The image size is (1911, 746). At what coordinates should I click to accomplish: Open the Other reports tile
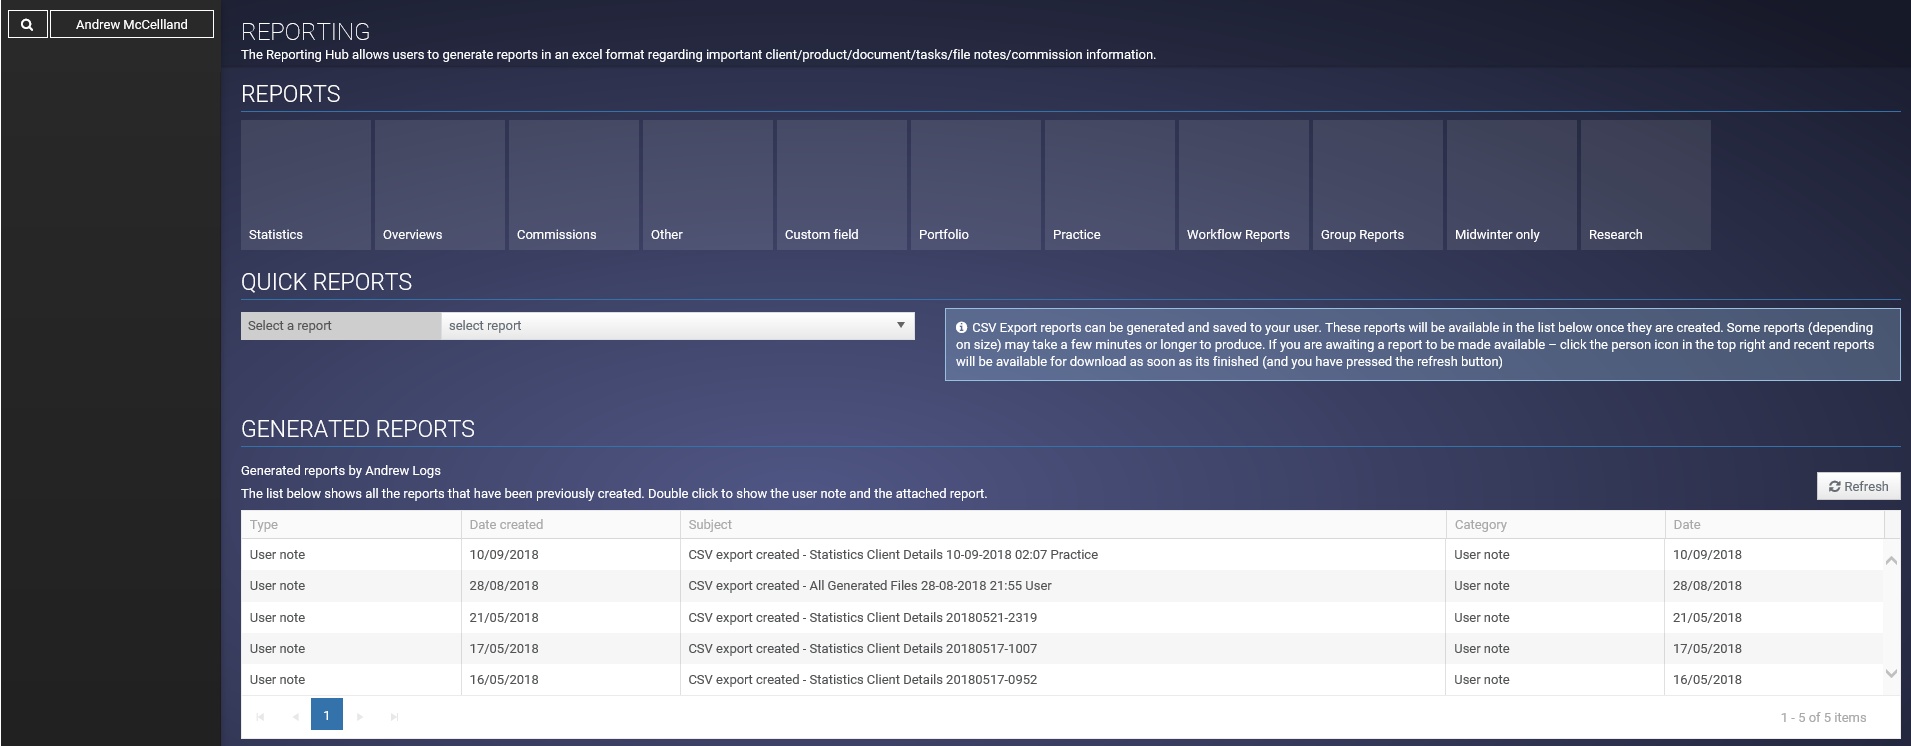(x=708, y=185)
